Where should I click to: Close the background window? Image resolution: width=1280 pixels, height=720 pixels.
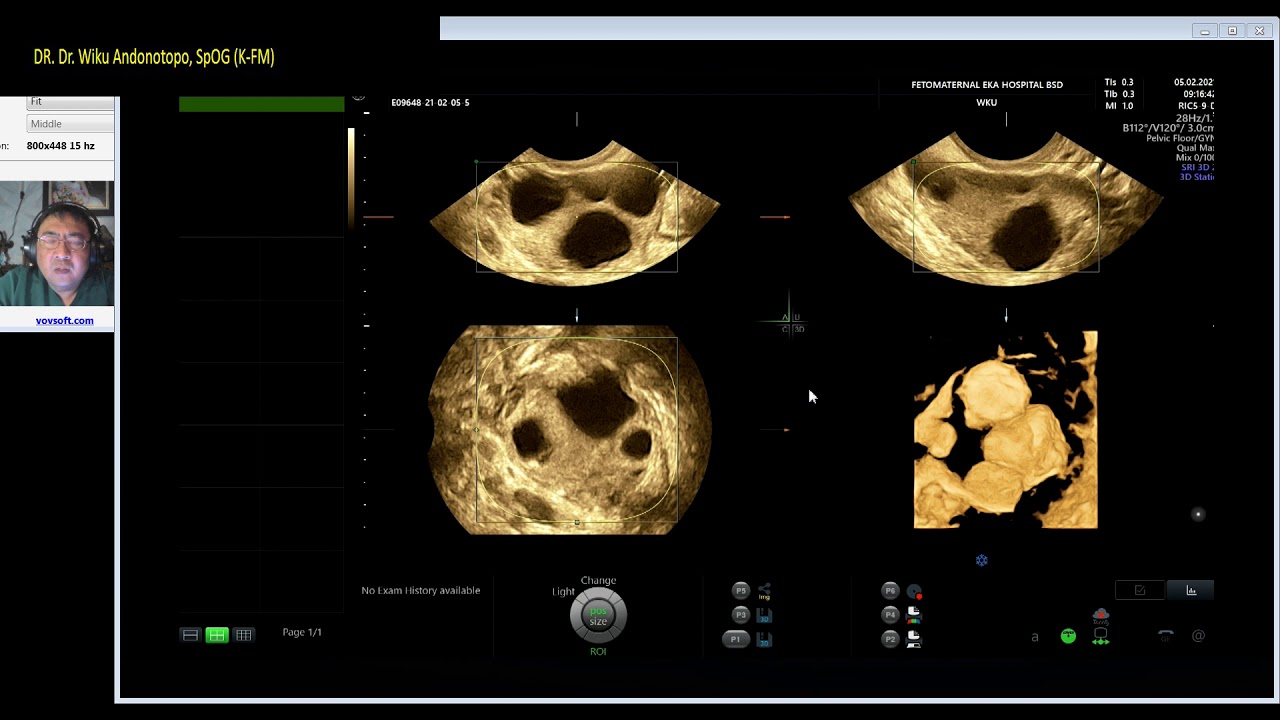(1259, 31)
